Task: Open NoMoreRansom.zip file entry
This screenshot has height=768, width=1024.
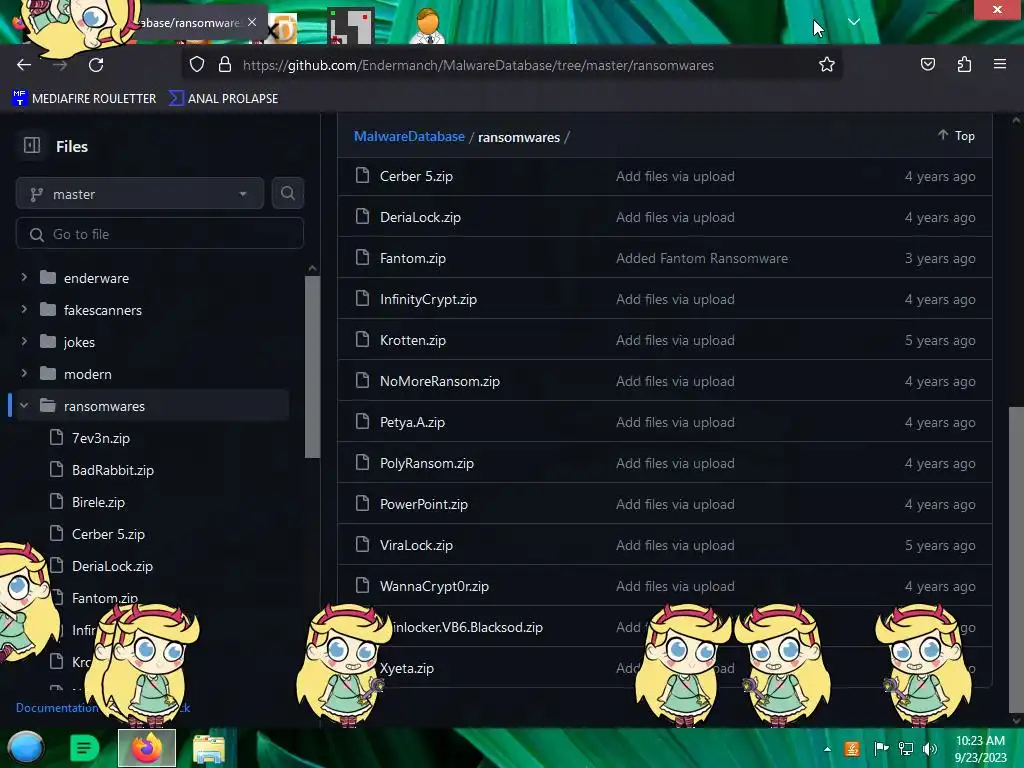Action: (x=440, y=381)
